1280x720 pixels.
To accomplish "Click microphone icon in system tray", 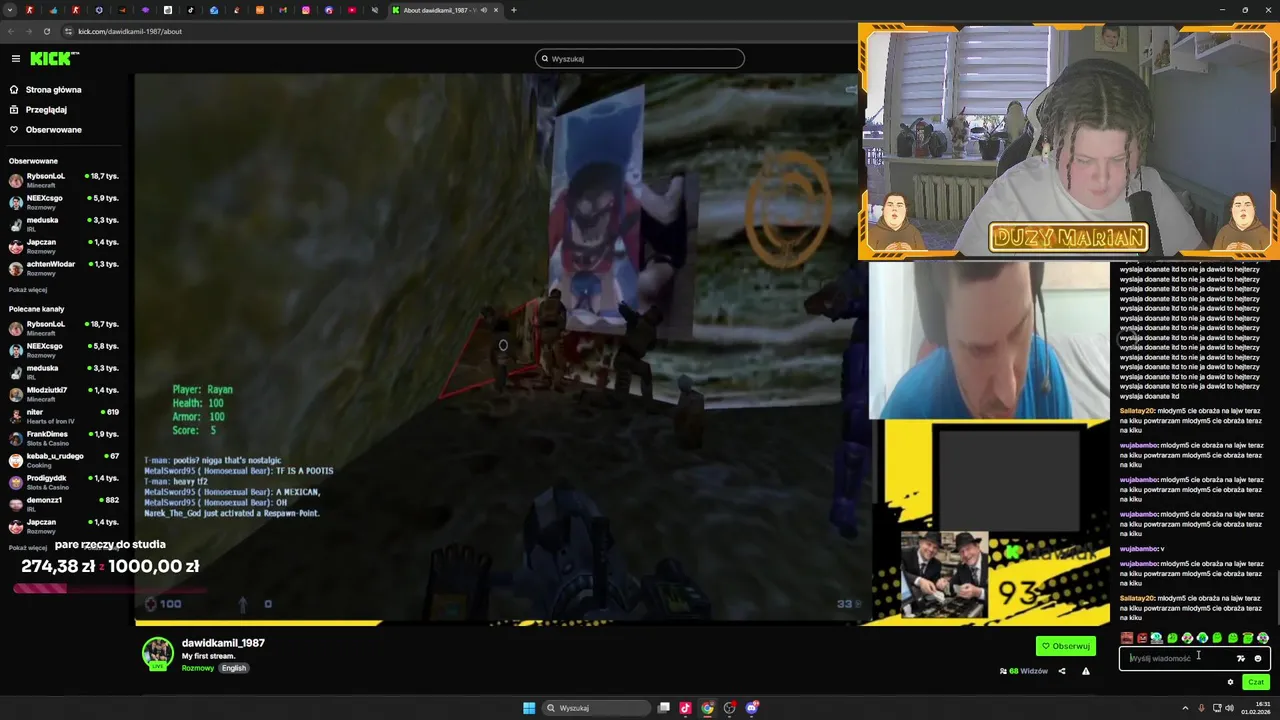I will pos(1200,708).
